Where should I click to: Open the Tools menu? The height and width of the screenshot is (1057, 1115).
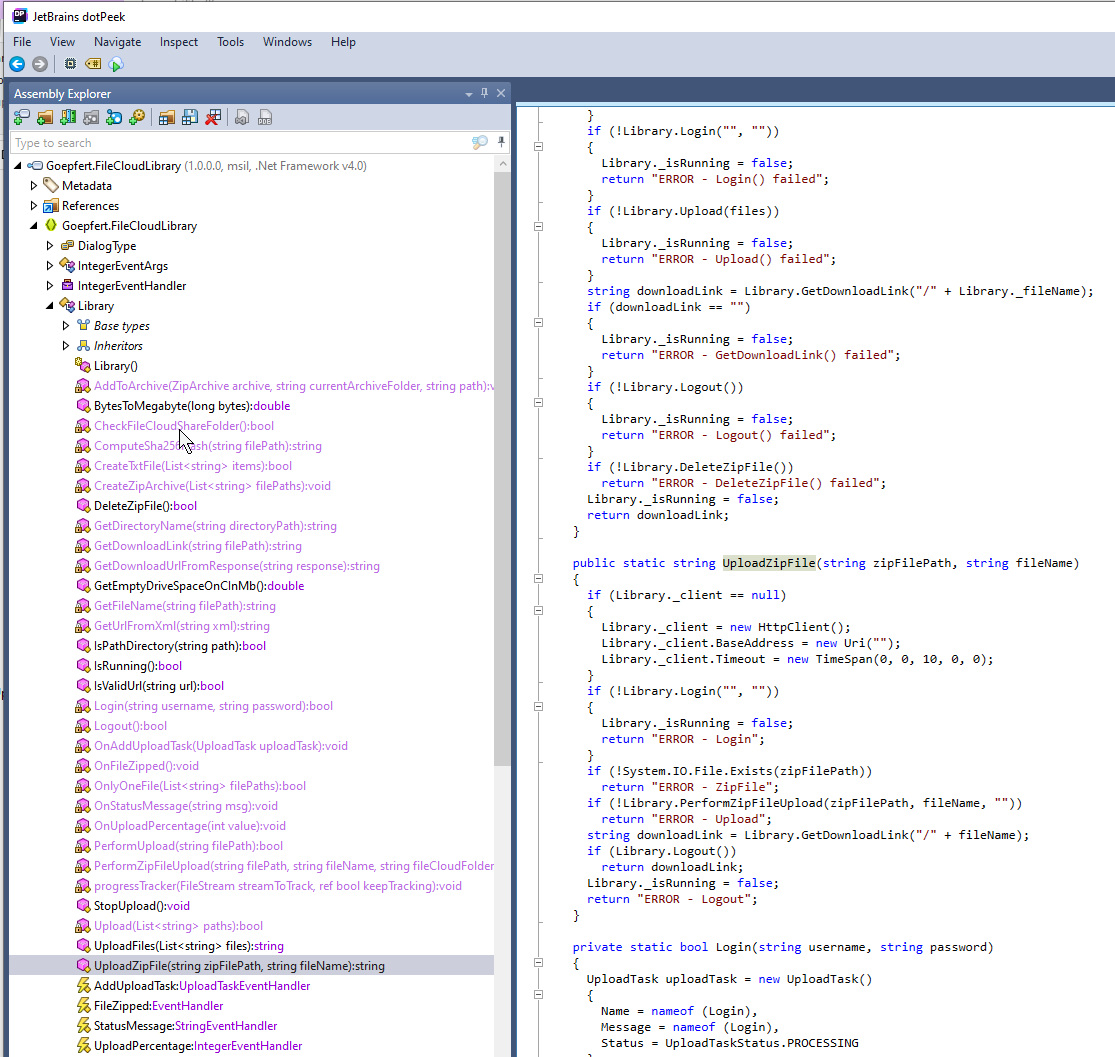pos(230,42)
